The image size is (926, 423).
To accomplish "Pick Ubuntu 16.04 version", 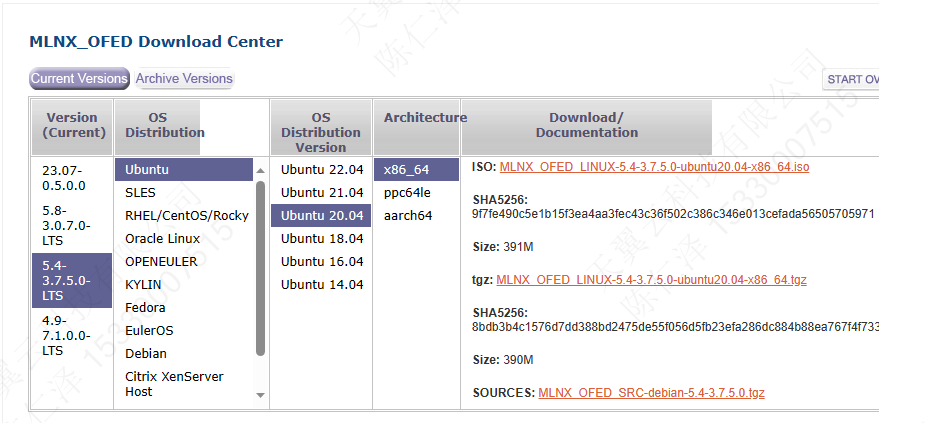I will pos(321,262).
